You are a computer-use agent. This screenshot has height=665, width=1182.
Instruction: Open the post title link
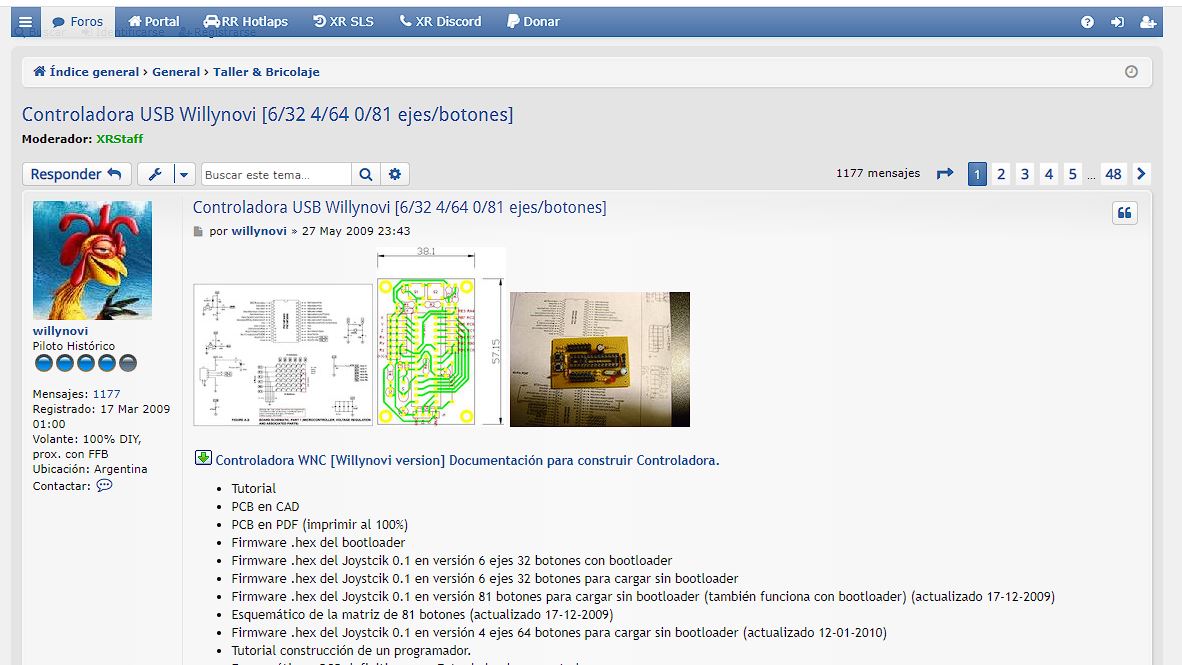pyautogui.click(x=400, y=207)
